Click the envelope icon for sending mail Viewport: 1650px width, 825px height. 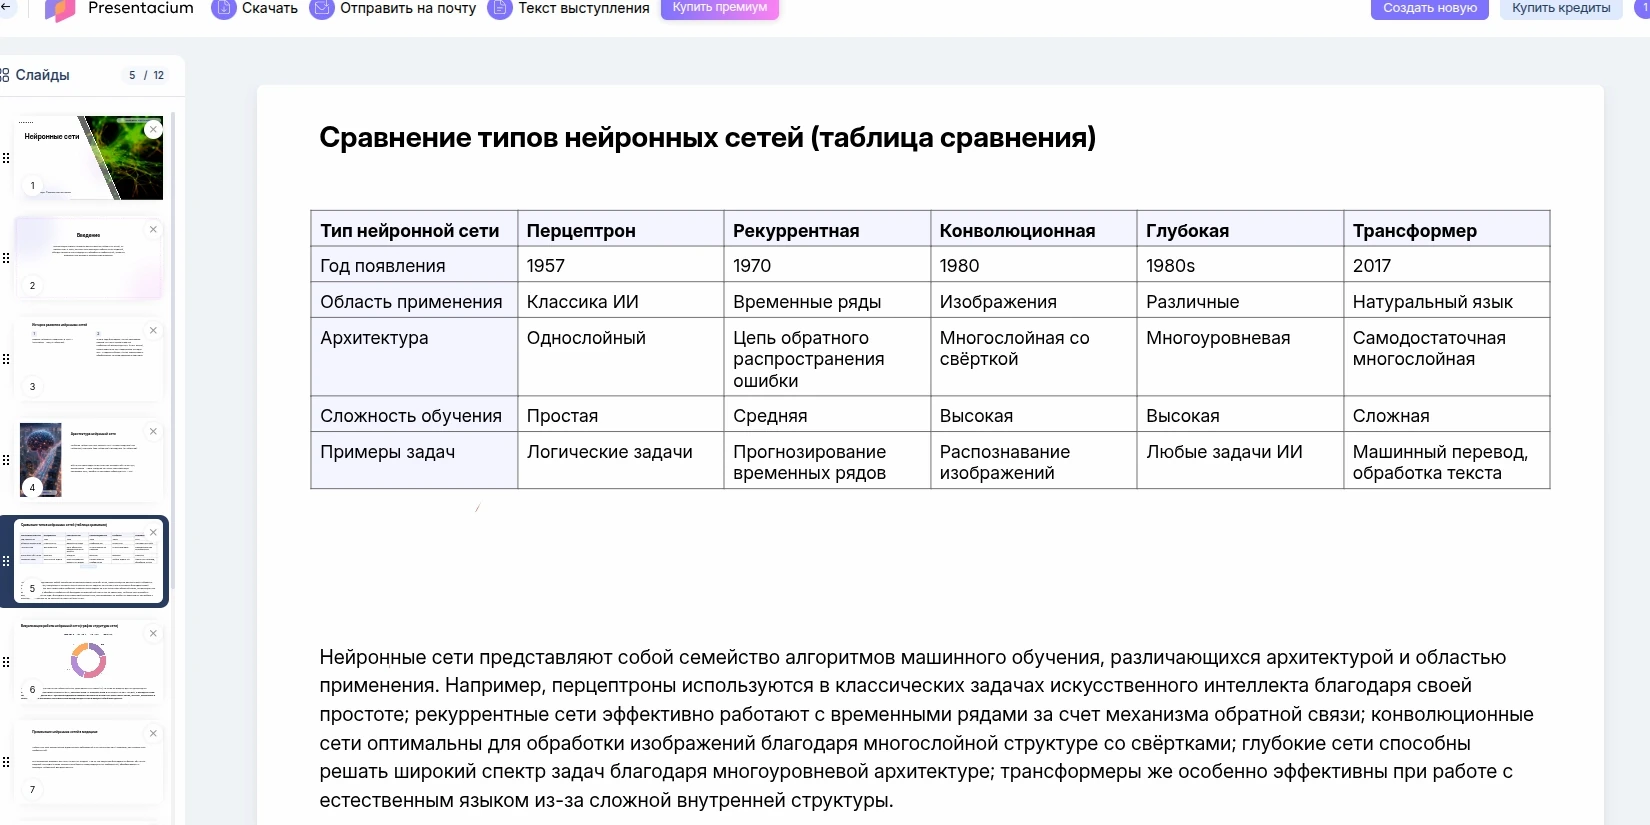[x=322, y=9]
